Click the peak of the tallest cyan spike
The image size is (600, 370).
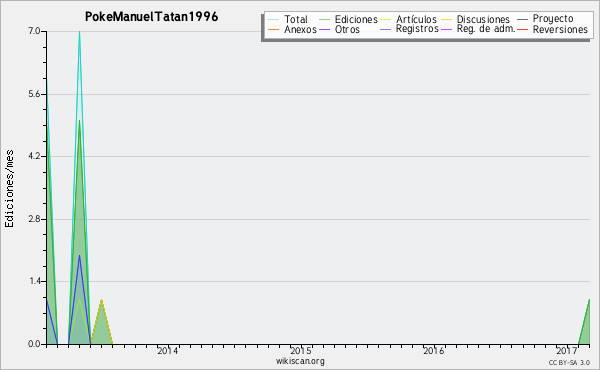79,32
